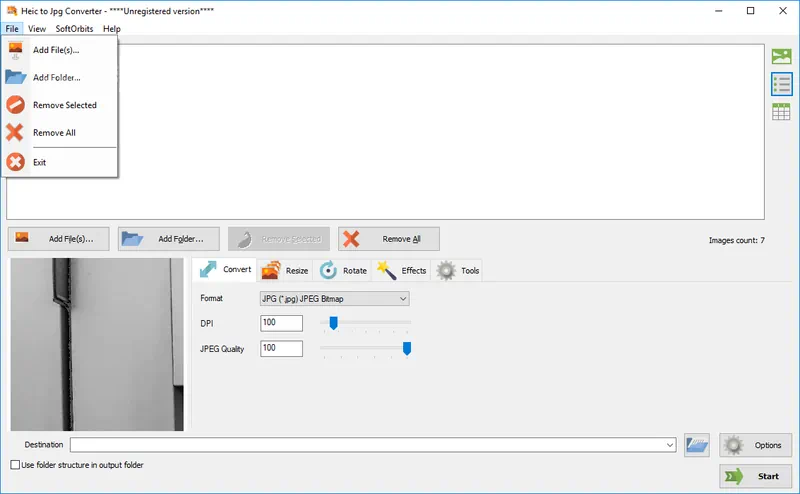800x494 pixels.
Task: Switch to the Rotate tab
Action: 343,270
